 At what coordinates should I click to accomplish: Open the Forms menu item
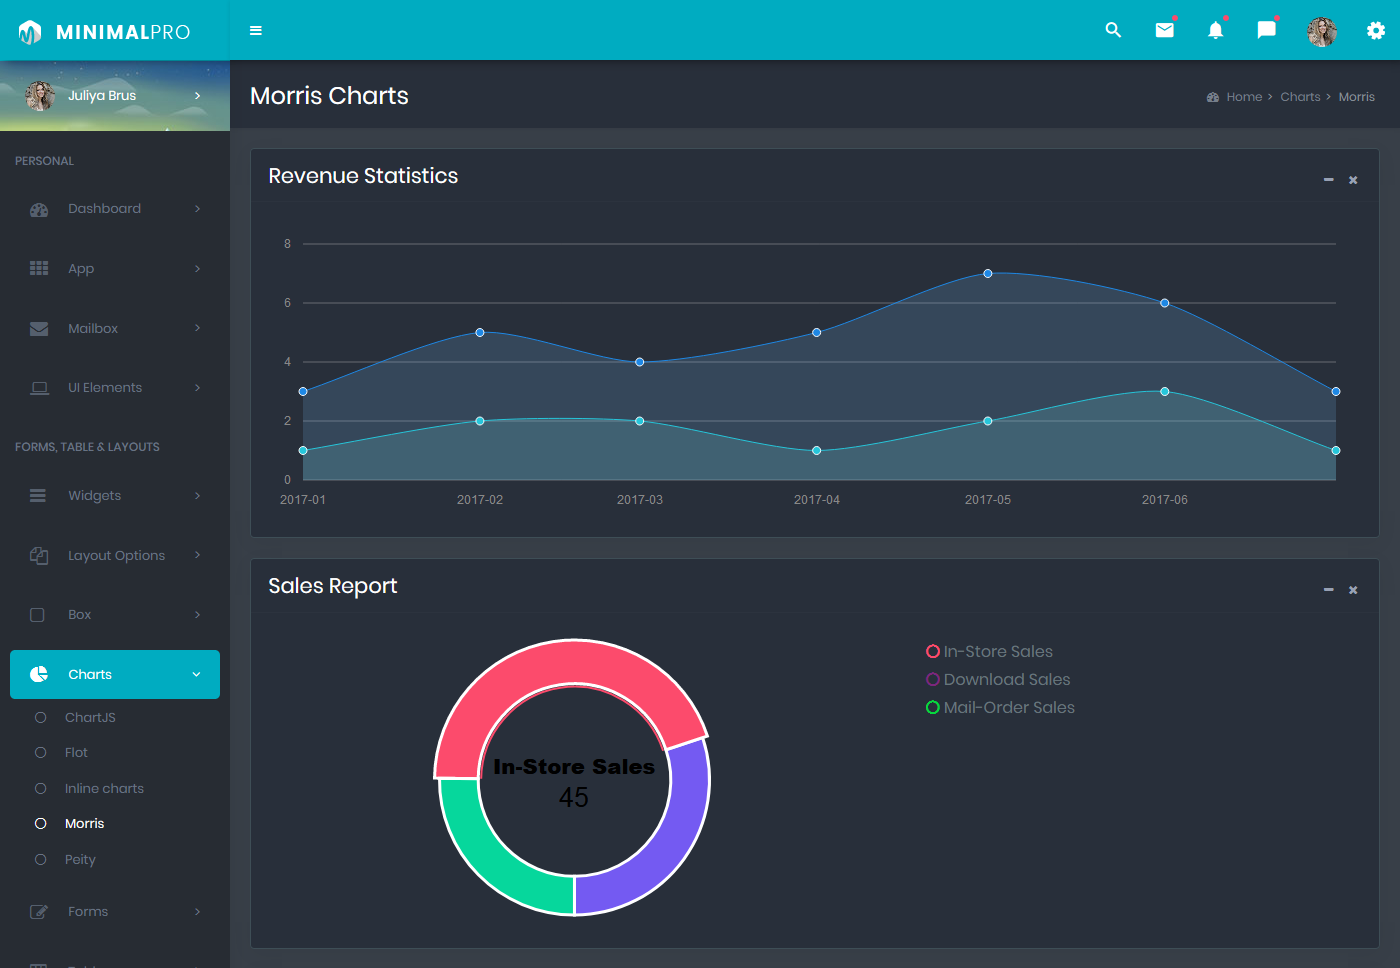pos(115,911)
